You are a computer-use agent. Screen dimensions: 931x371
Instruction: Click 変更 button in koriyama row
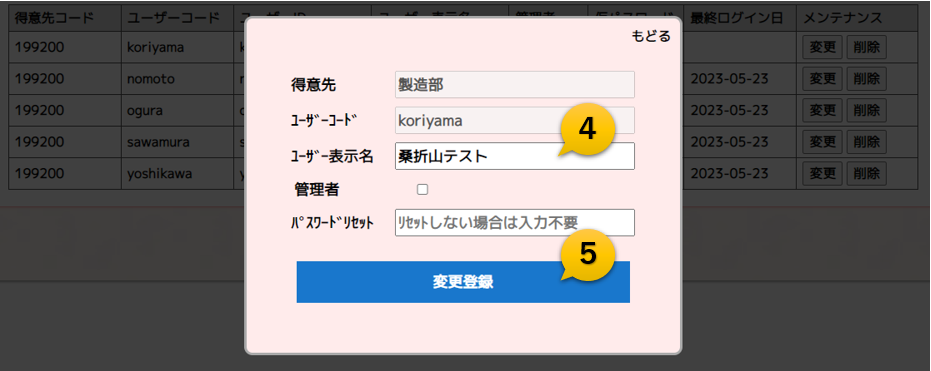click(x=823, y=47)
